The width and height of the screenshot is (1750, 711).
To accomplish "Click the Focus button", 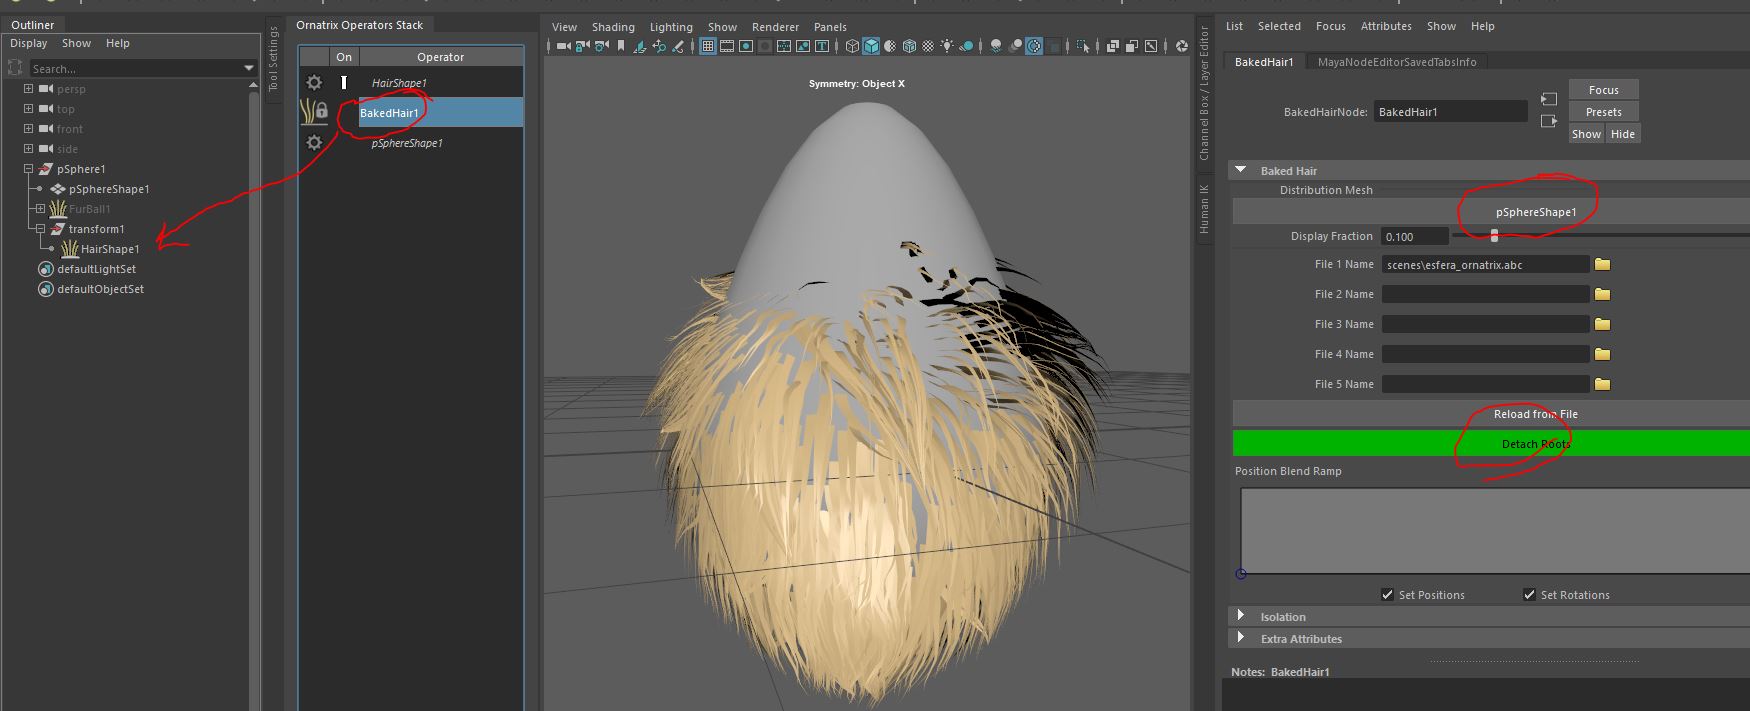I will [1603, 90].
